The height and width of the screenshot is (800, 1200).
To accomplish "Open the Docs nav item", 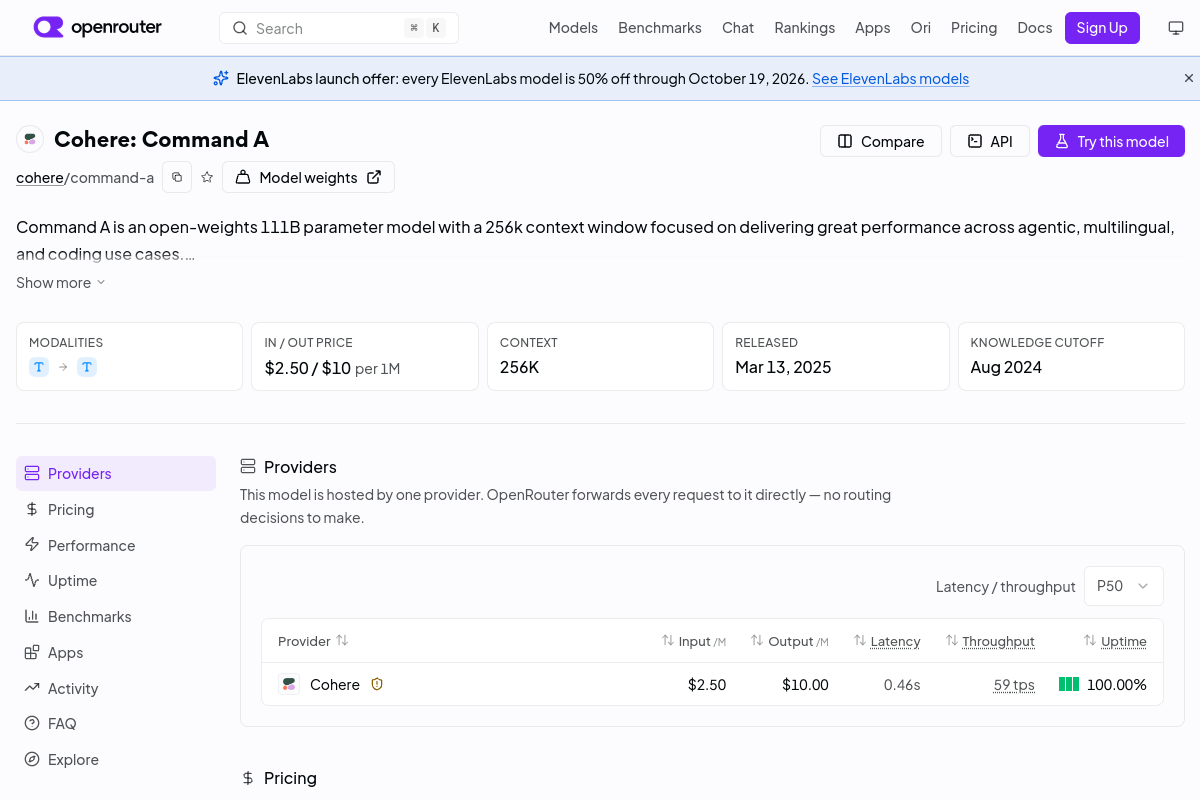I will coord(1035,28).
